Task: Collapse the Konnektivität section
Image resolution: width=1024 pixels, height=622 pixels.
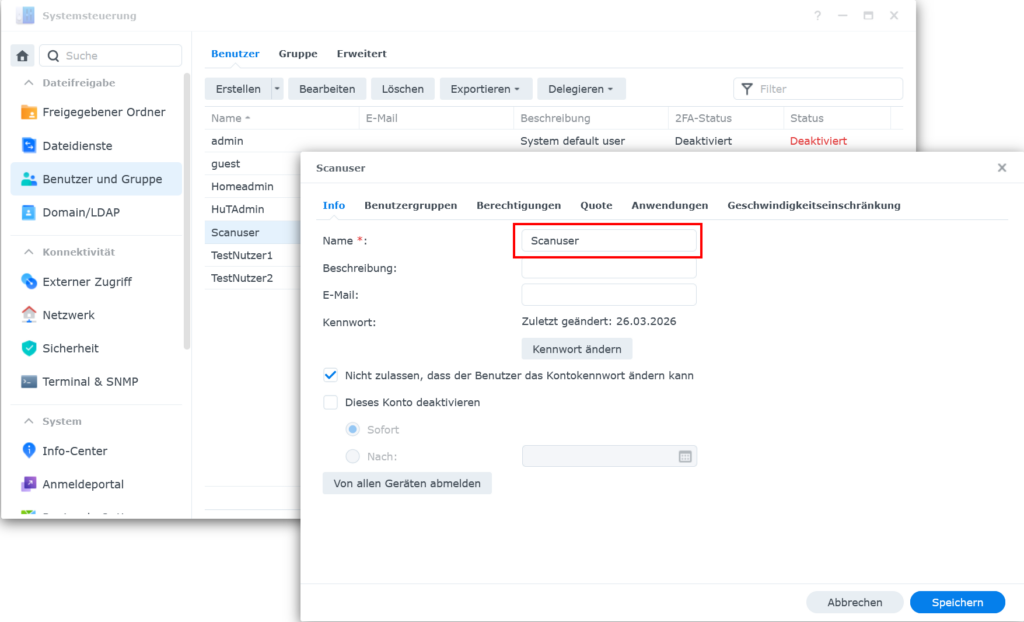Action: pos(29,252)
